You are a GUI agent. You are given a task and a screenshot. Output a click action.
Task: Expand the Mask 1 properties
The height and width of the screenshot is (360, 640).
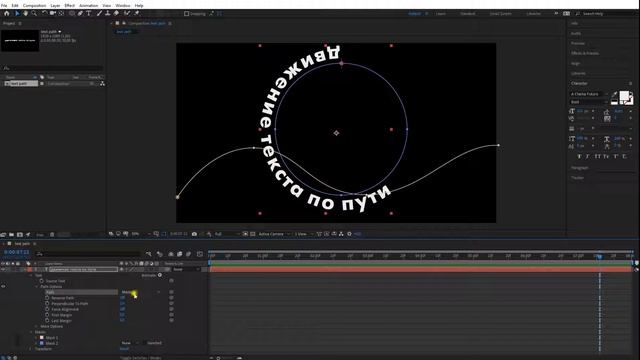click(x=37, y=338)
